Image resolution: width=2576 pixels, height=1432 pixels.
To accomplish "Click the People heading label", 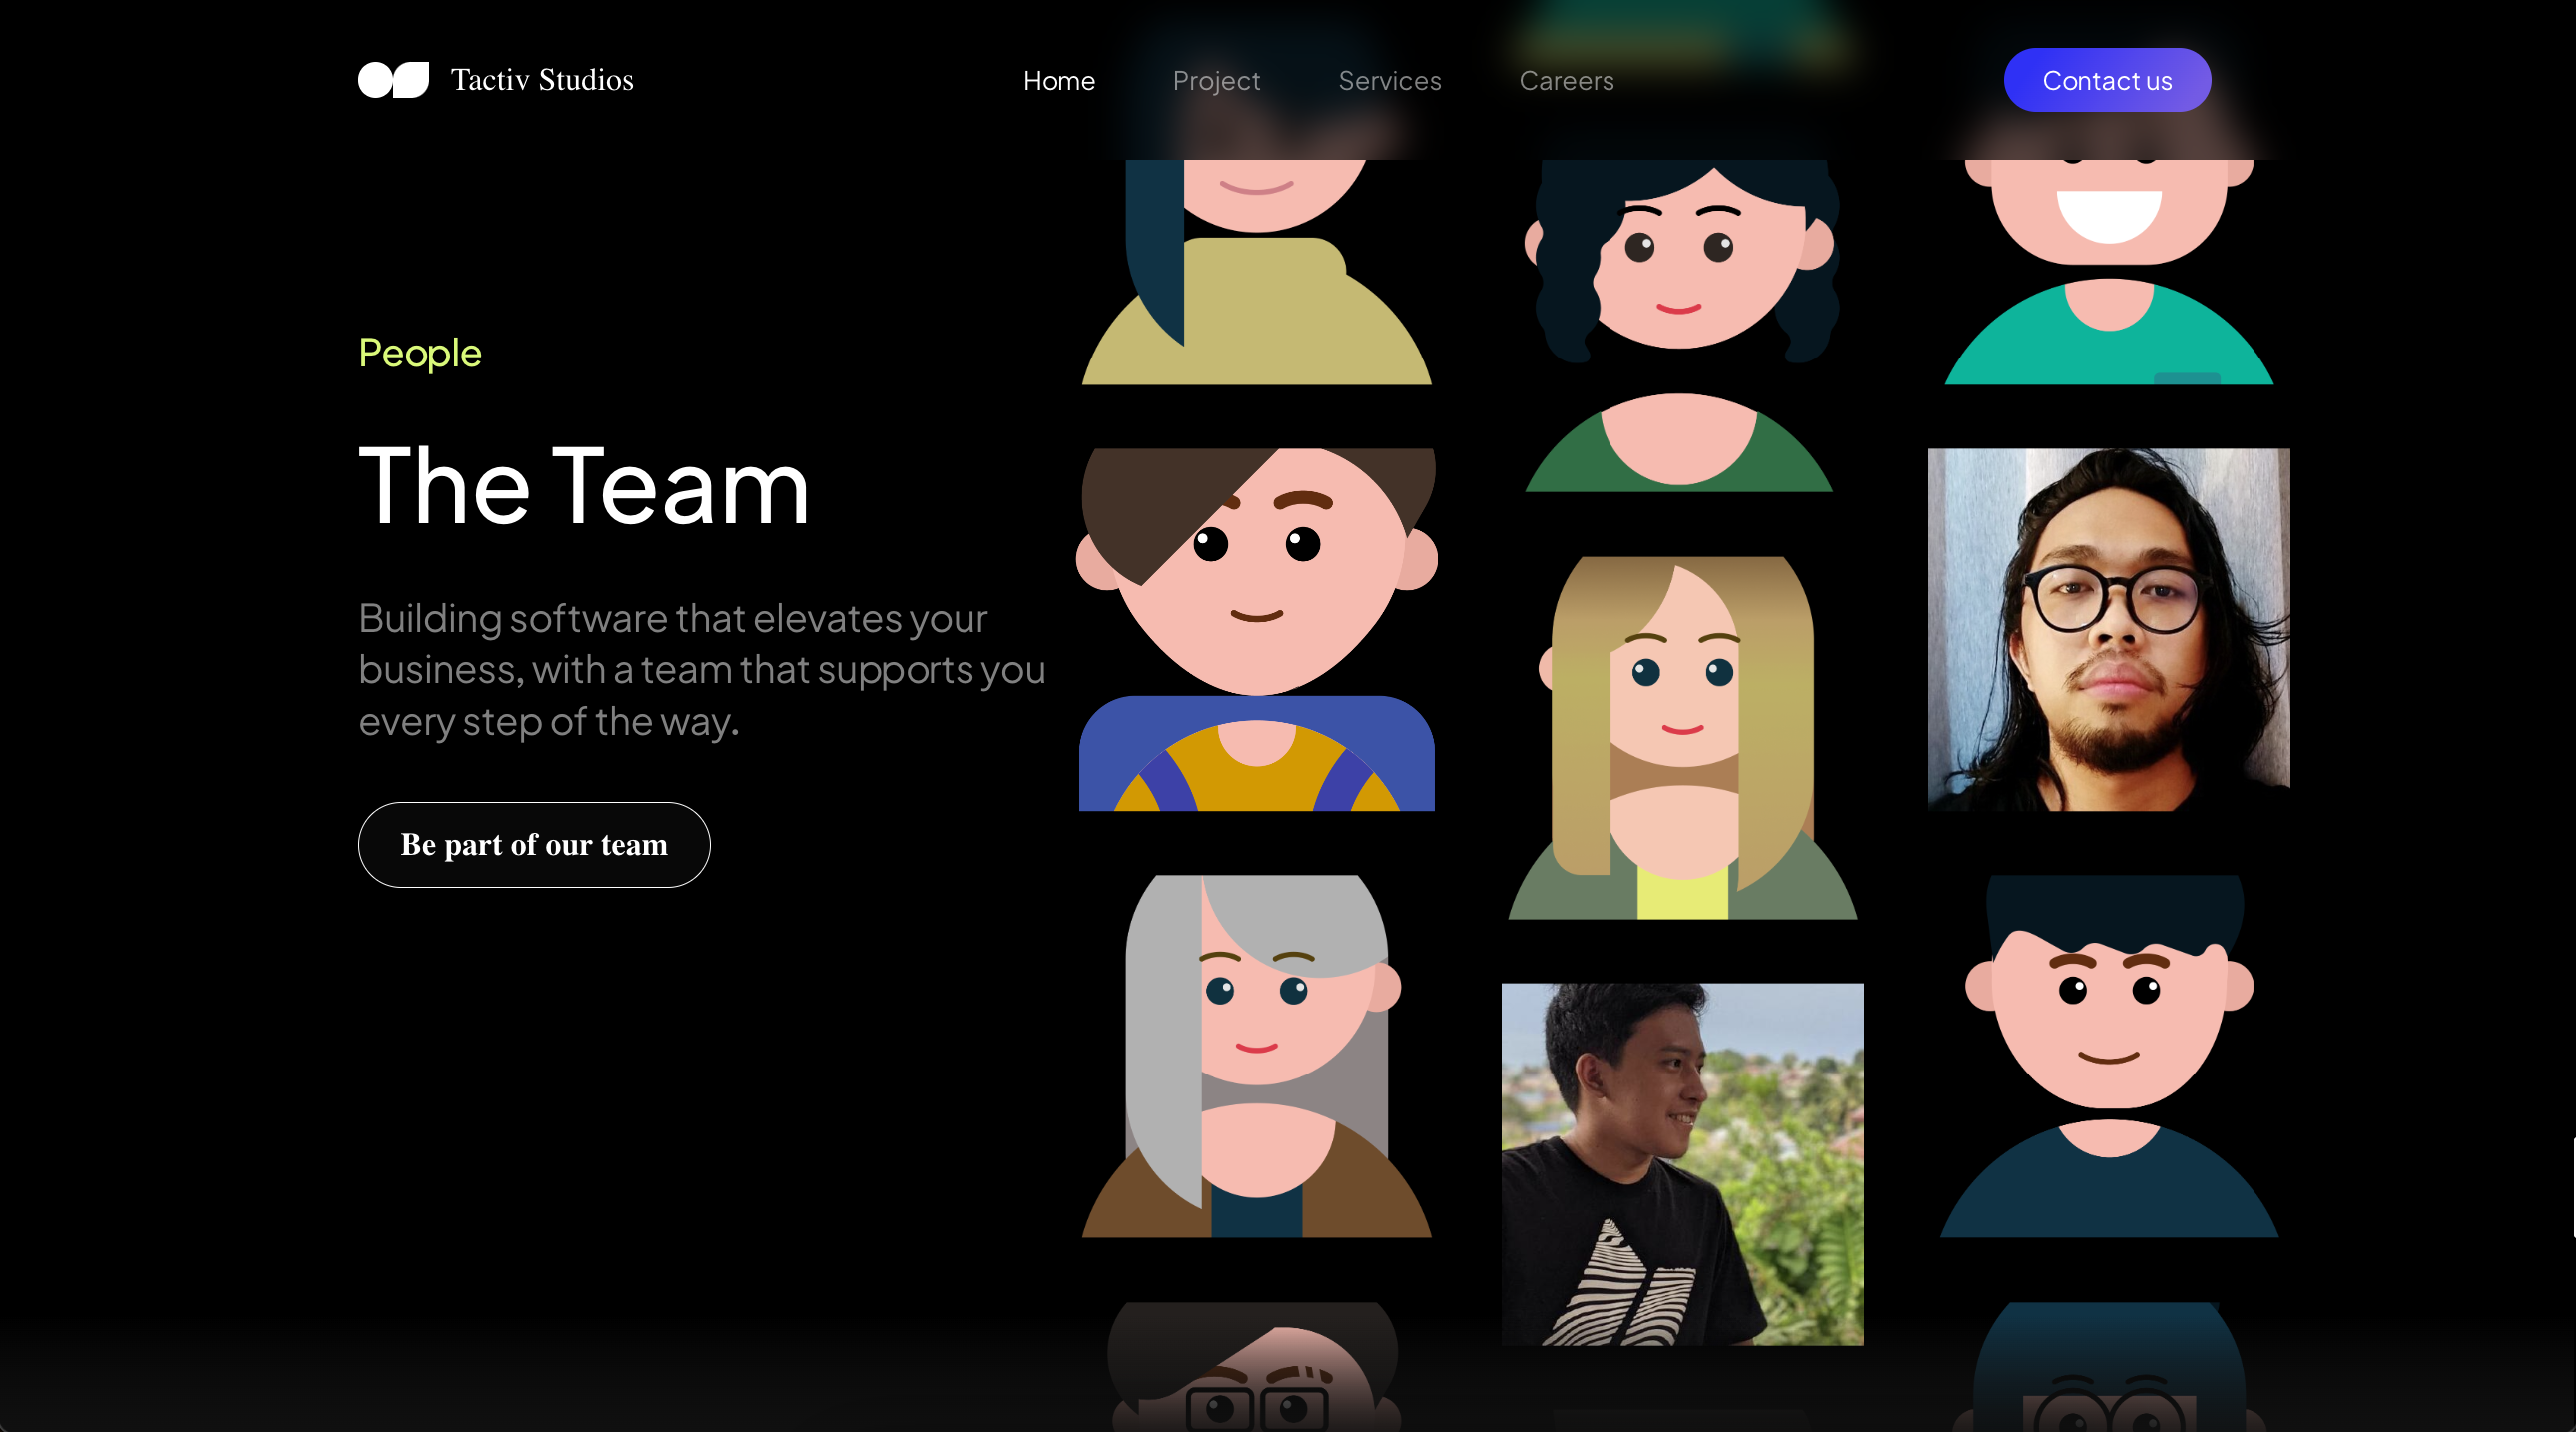I will (420, 353).
